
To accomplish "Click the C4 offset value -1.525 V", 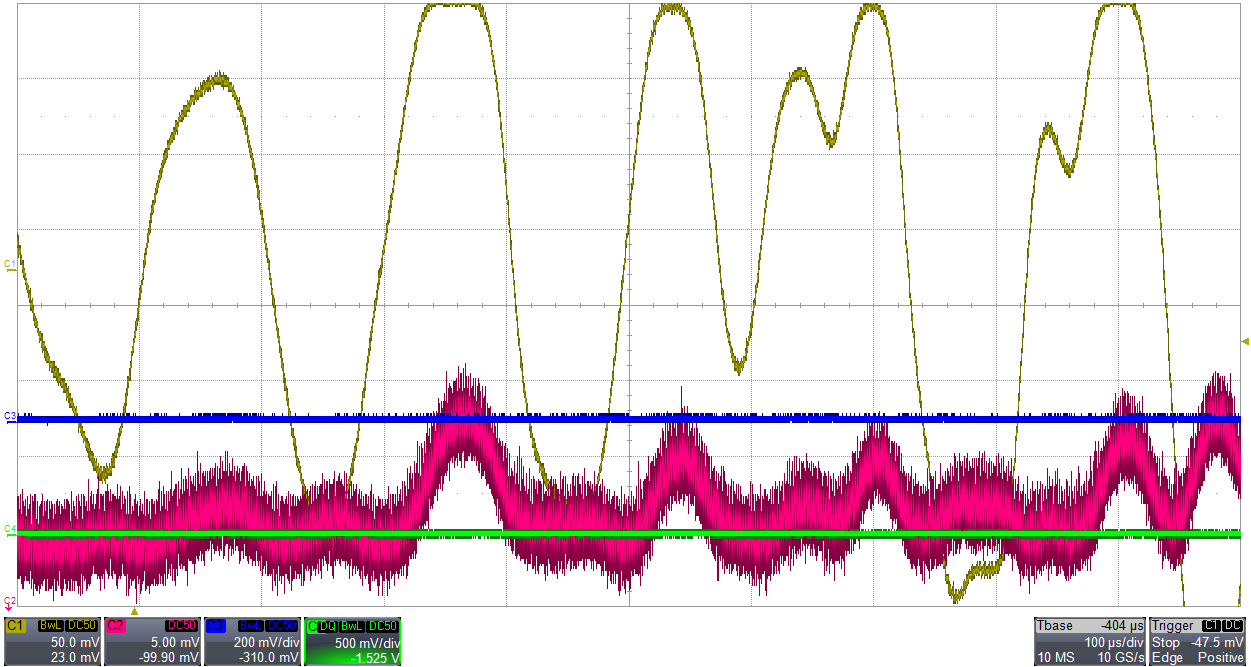I will (375, 658).
